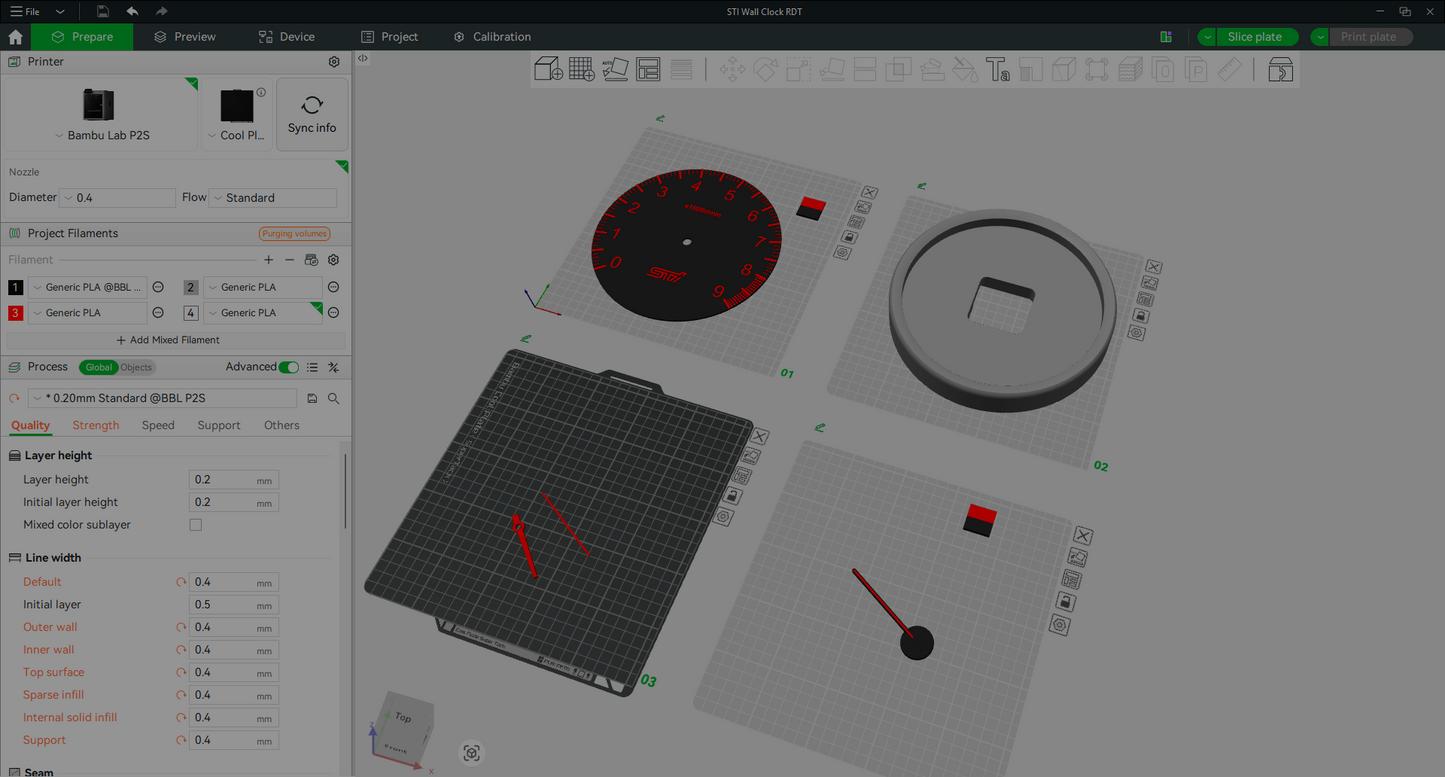This screenshot has height=777, width=1445.
Task: Click the Add model cube icon
Action: [548, 69]
